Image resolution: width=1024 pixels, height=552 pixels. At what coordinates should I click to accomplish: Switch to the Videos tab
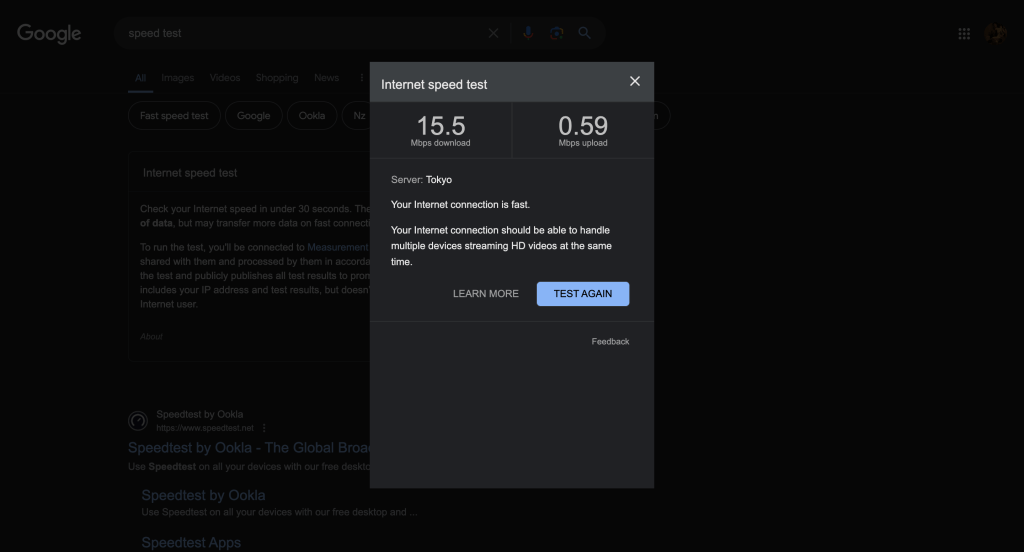point(225,78)
